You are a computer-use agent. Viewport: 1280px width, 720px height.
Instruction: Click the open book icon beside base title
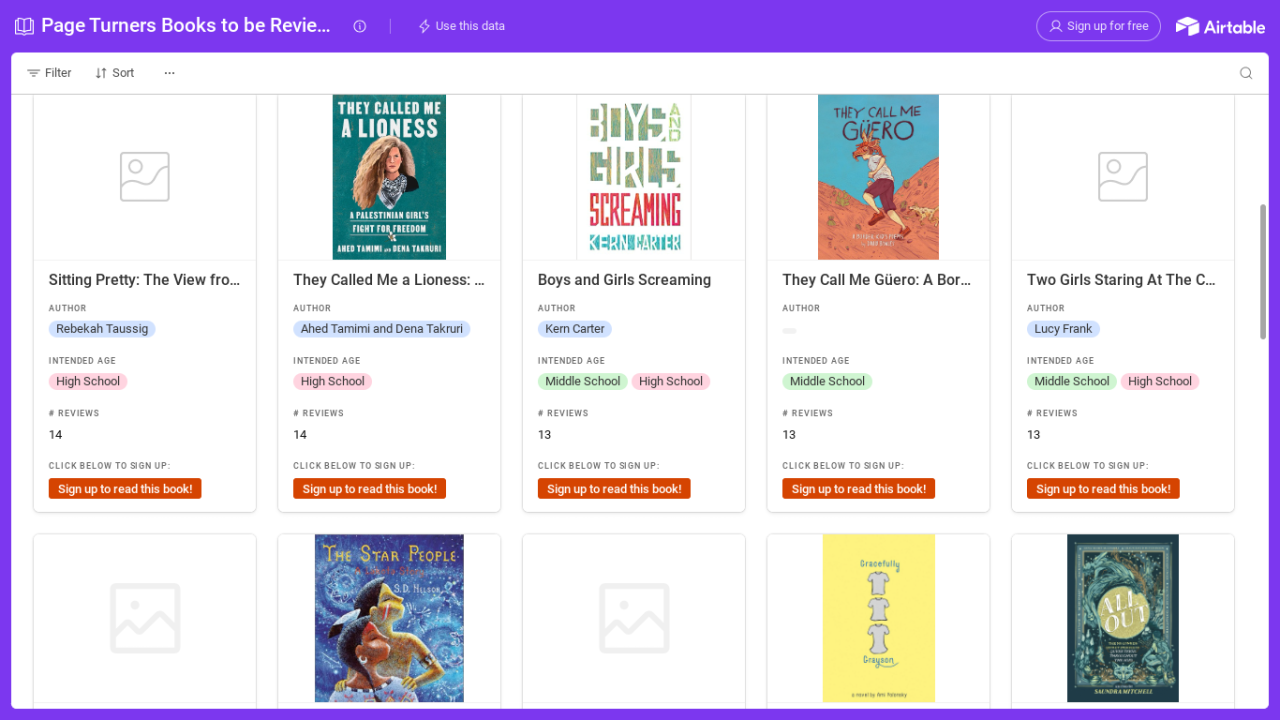24,26
